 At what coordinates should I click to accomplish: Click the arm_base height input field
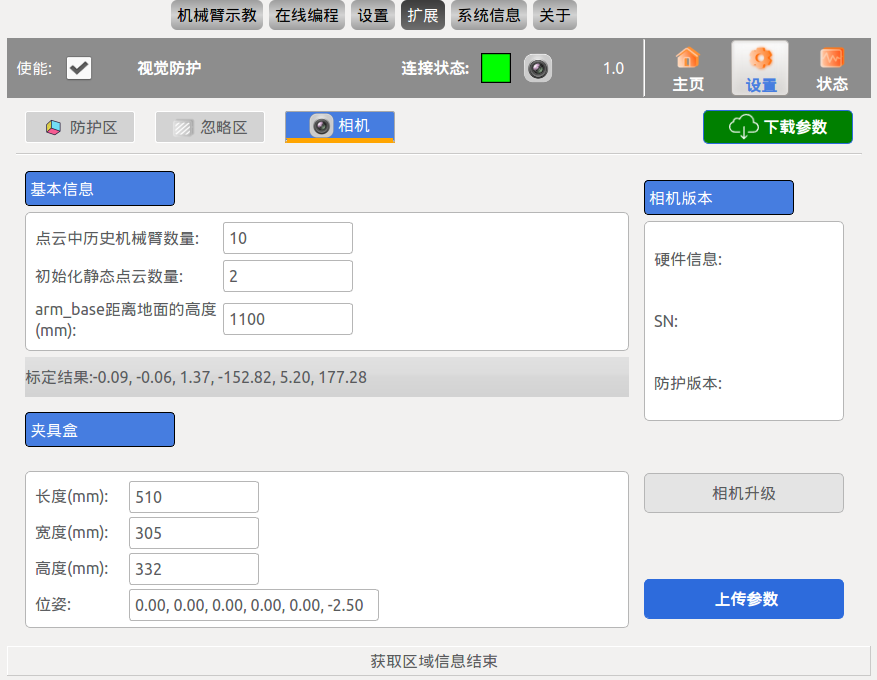point(288,319)
